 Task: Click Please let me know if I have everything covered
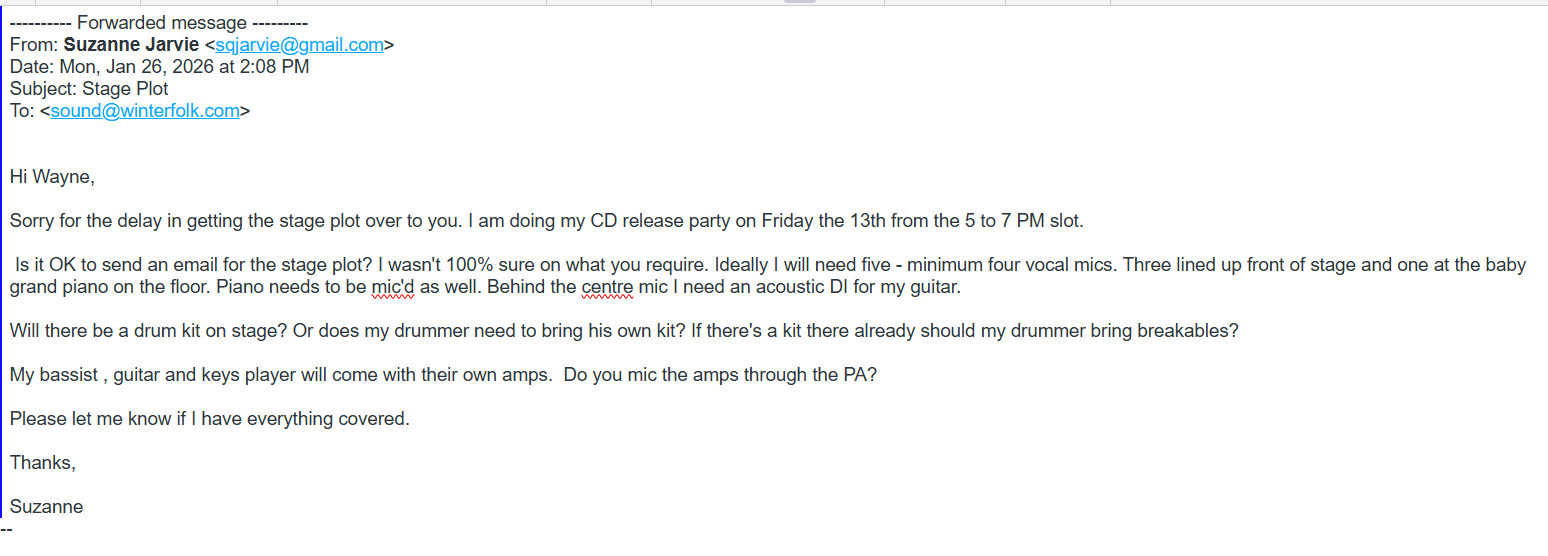pyautogui.click(x=210, y=419)
